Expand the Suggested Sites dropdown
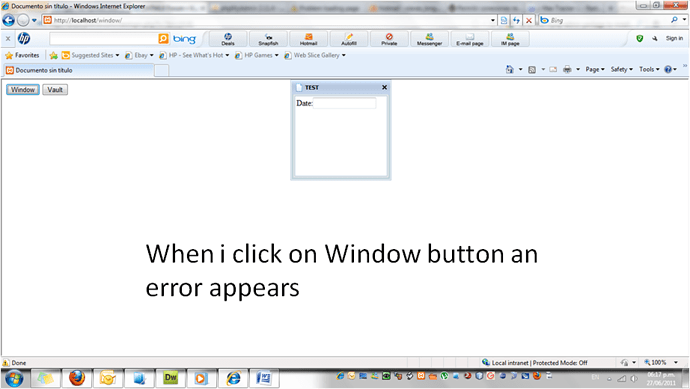Image resolution: width=690 pixels, height=389 pixels. click(x=117, y=55)
